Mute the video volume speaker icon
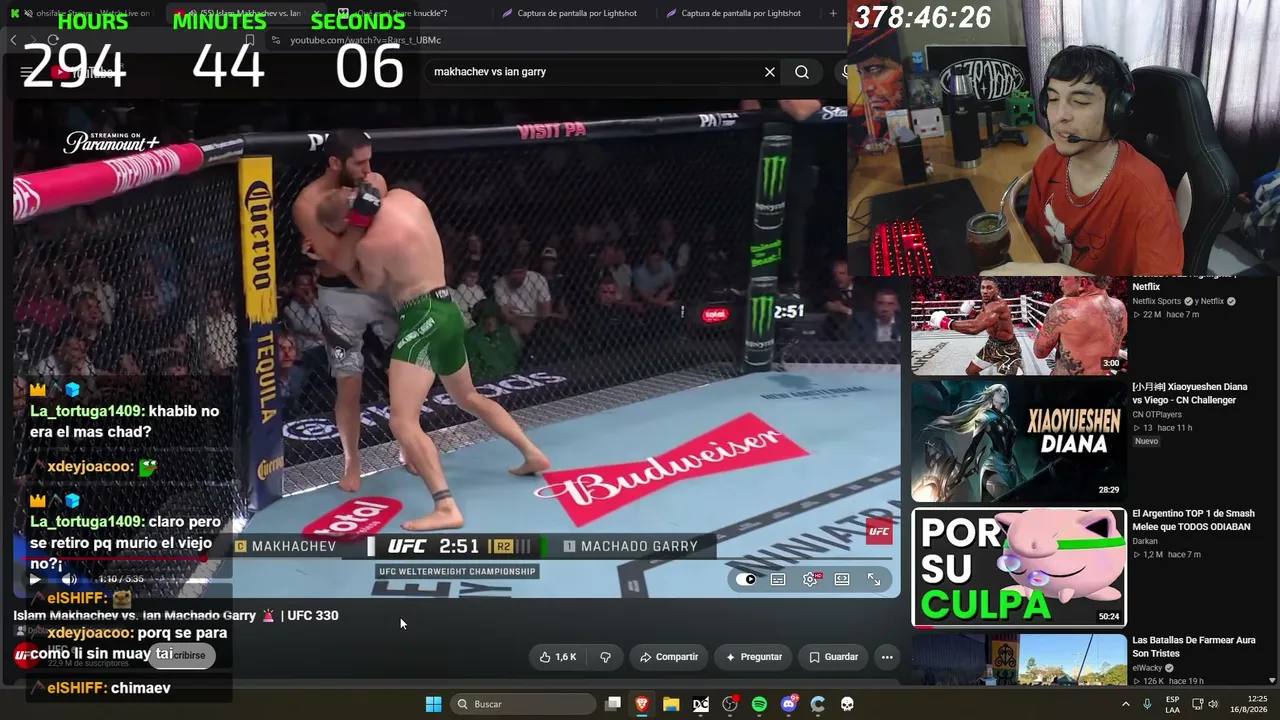This screenshot has height=720, width=1280. click(x=69, y=579)
